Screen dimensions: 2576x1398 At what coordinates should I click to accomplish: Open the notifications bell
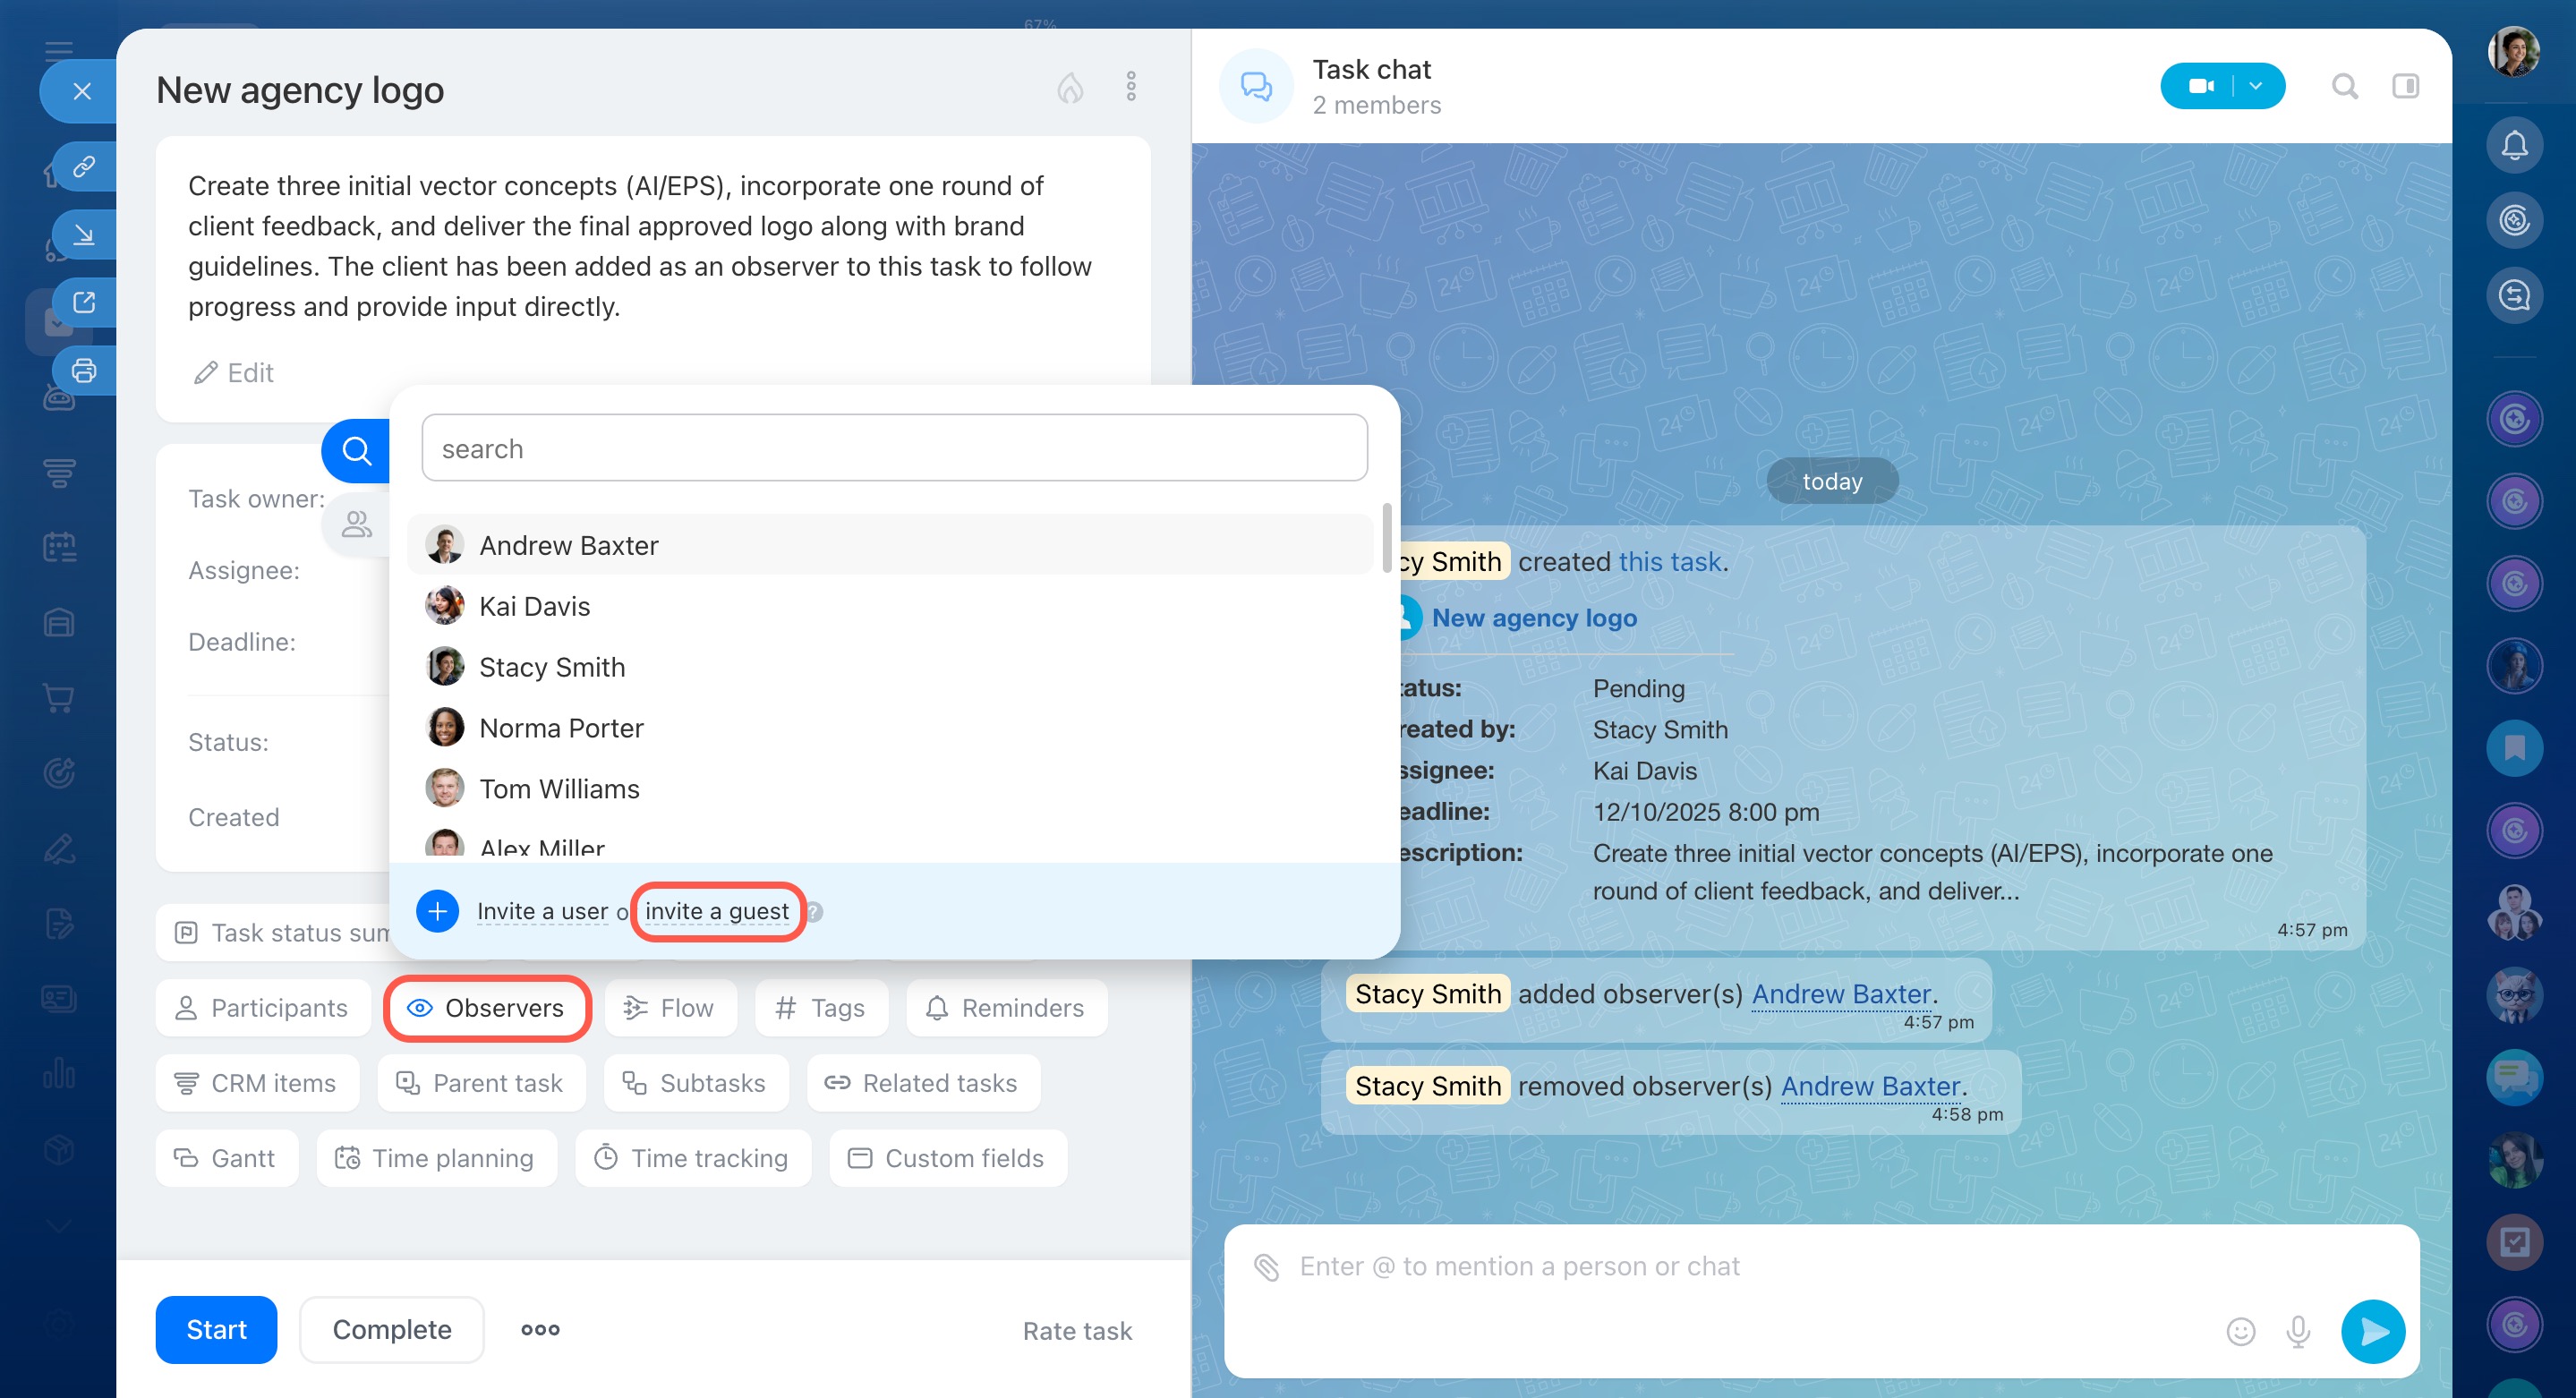coord(2514,145)
